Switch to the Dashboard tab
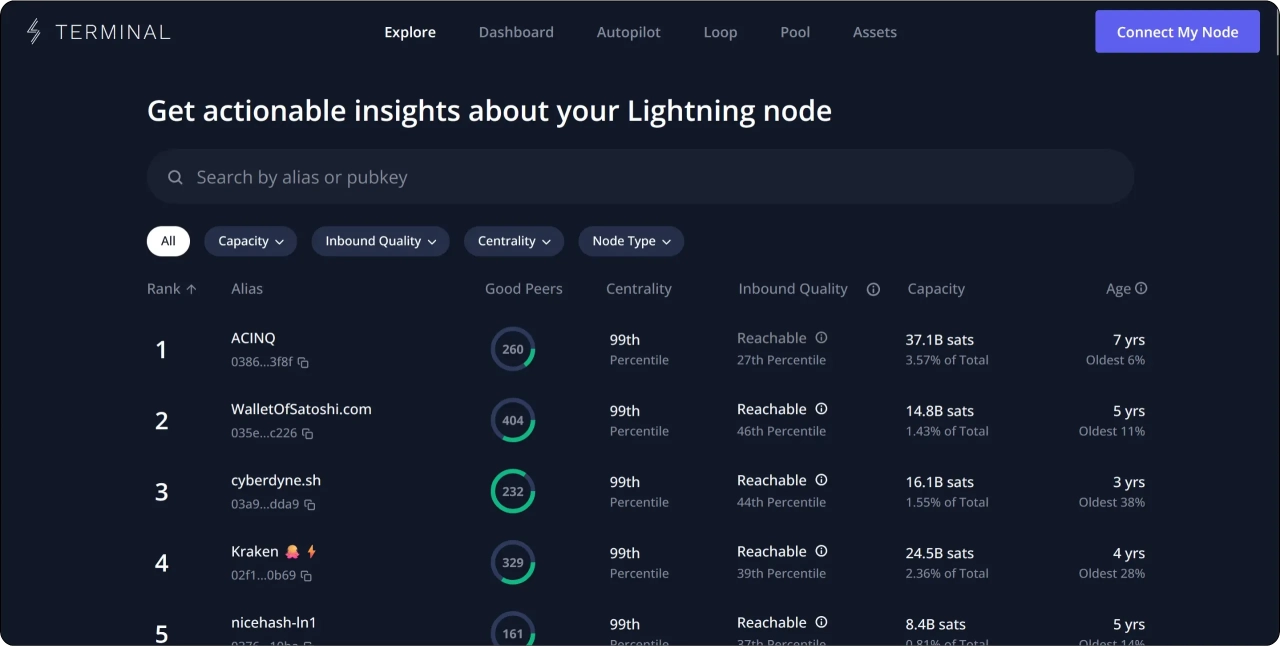The image size is (1280, 646). coord(516,32)
